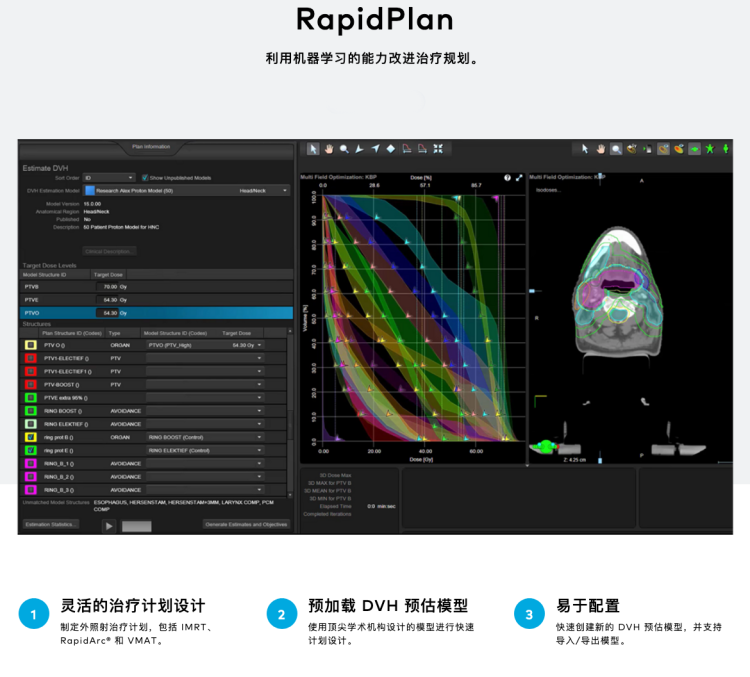
Task: Click the orange isodose color wash icon
Action: [x=679, y=149]
